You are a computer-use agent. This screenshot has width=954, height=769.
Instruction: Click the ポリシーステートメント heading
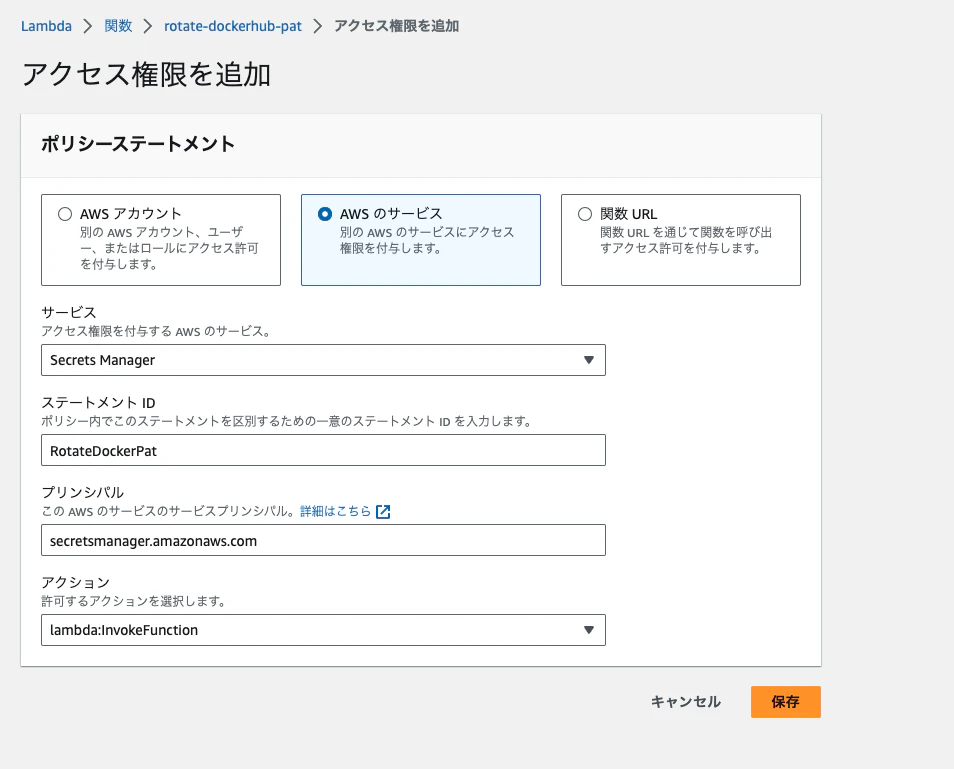point(138,144)
